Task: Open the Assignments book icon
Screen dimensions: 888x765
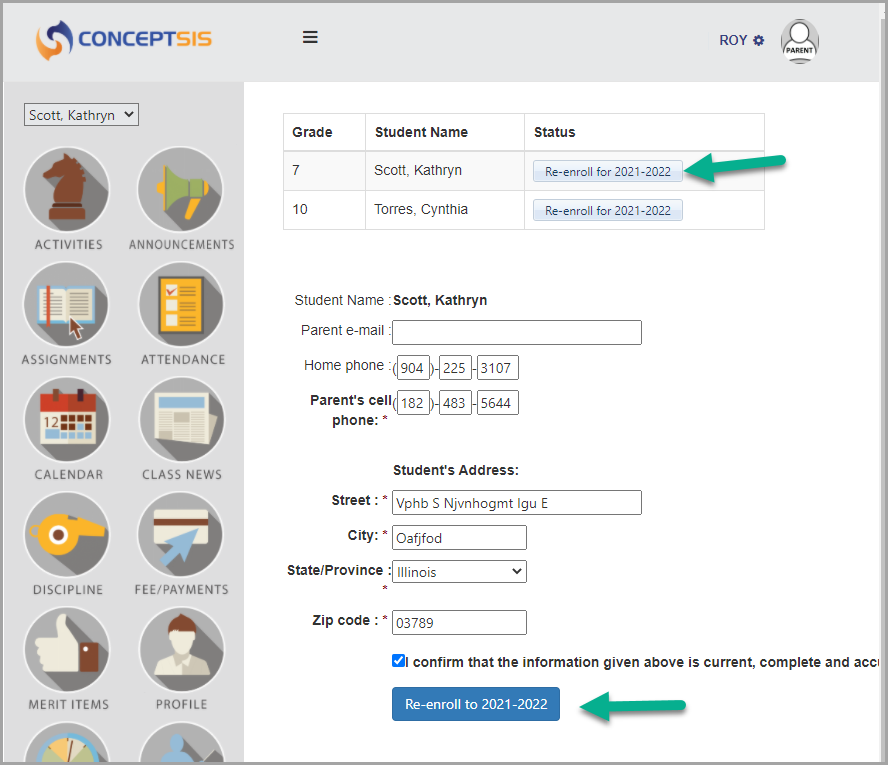Action: coord(67,305)
